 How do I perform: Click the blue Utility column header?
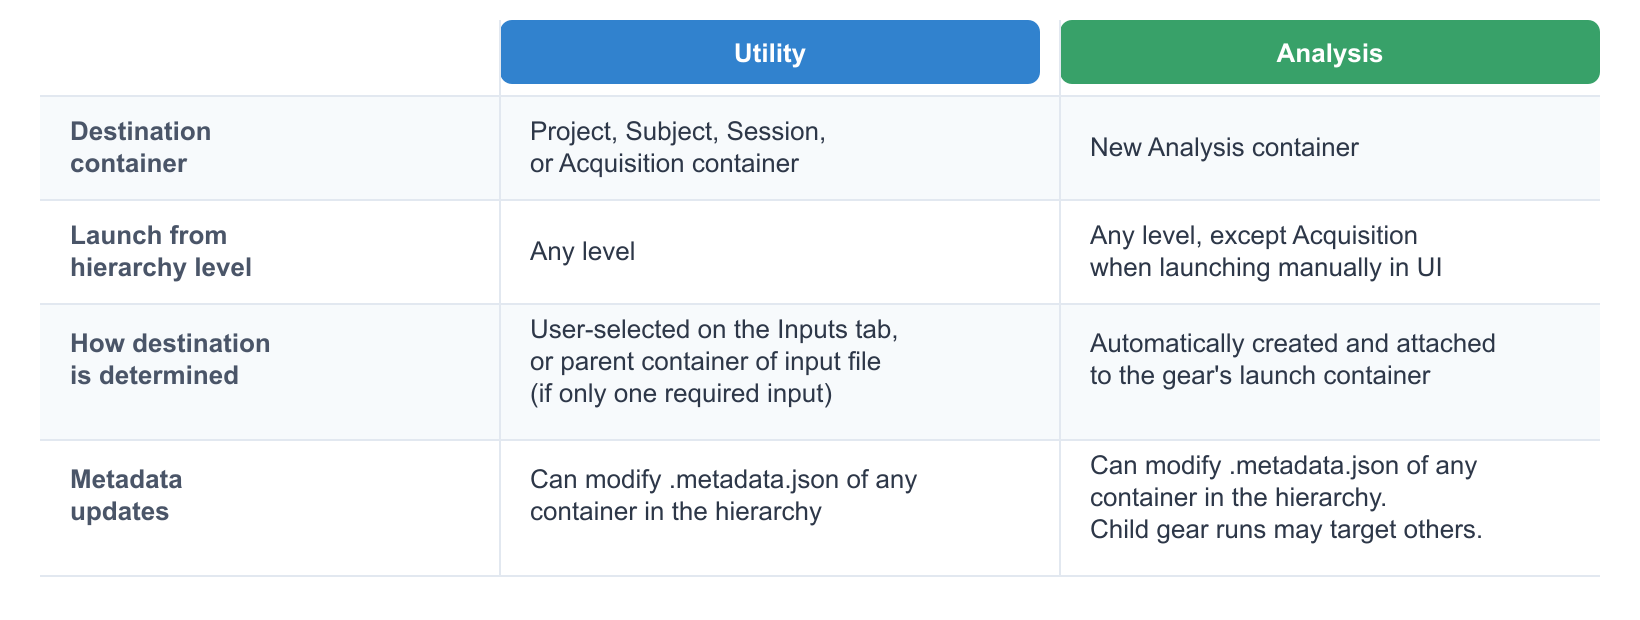click(x=769, y=53)
